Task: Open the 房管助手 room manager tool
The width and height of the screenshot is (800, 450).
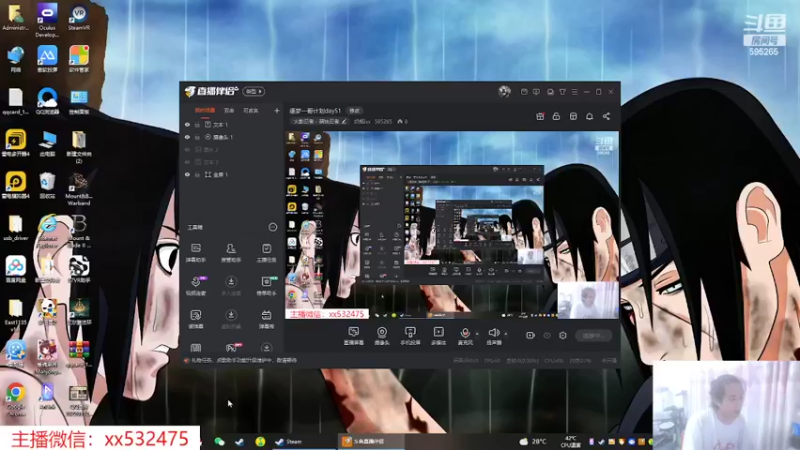Action: click(231, 253)
